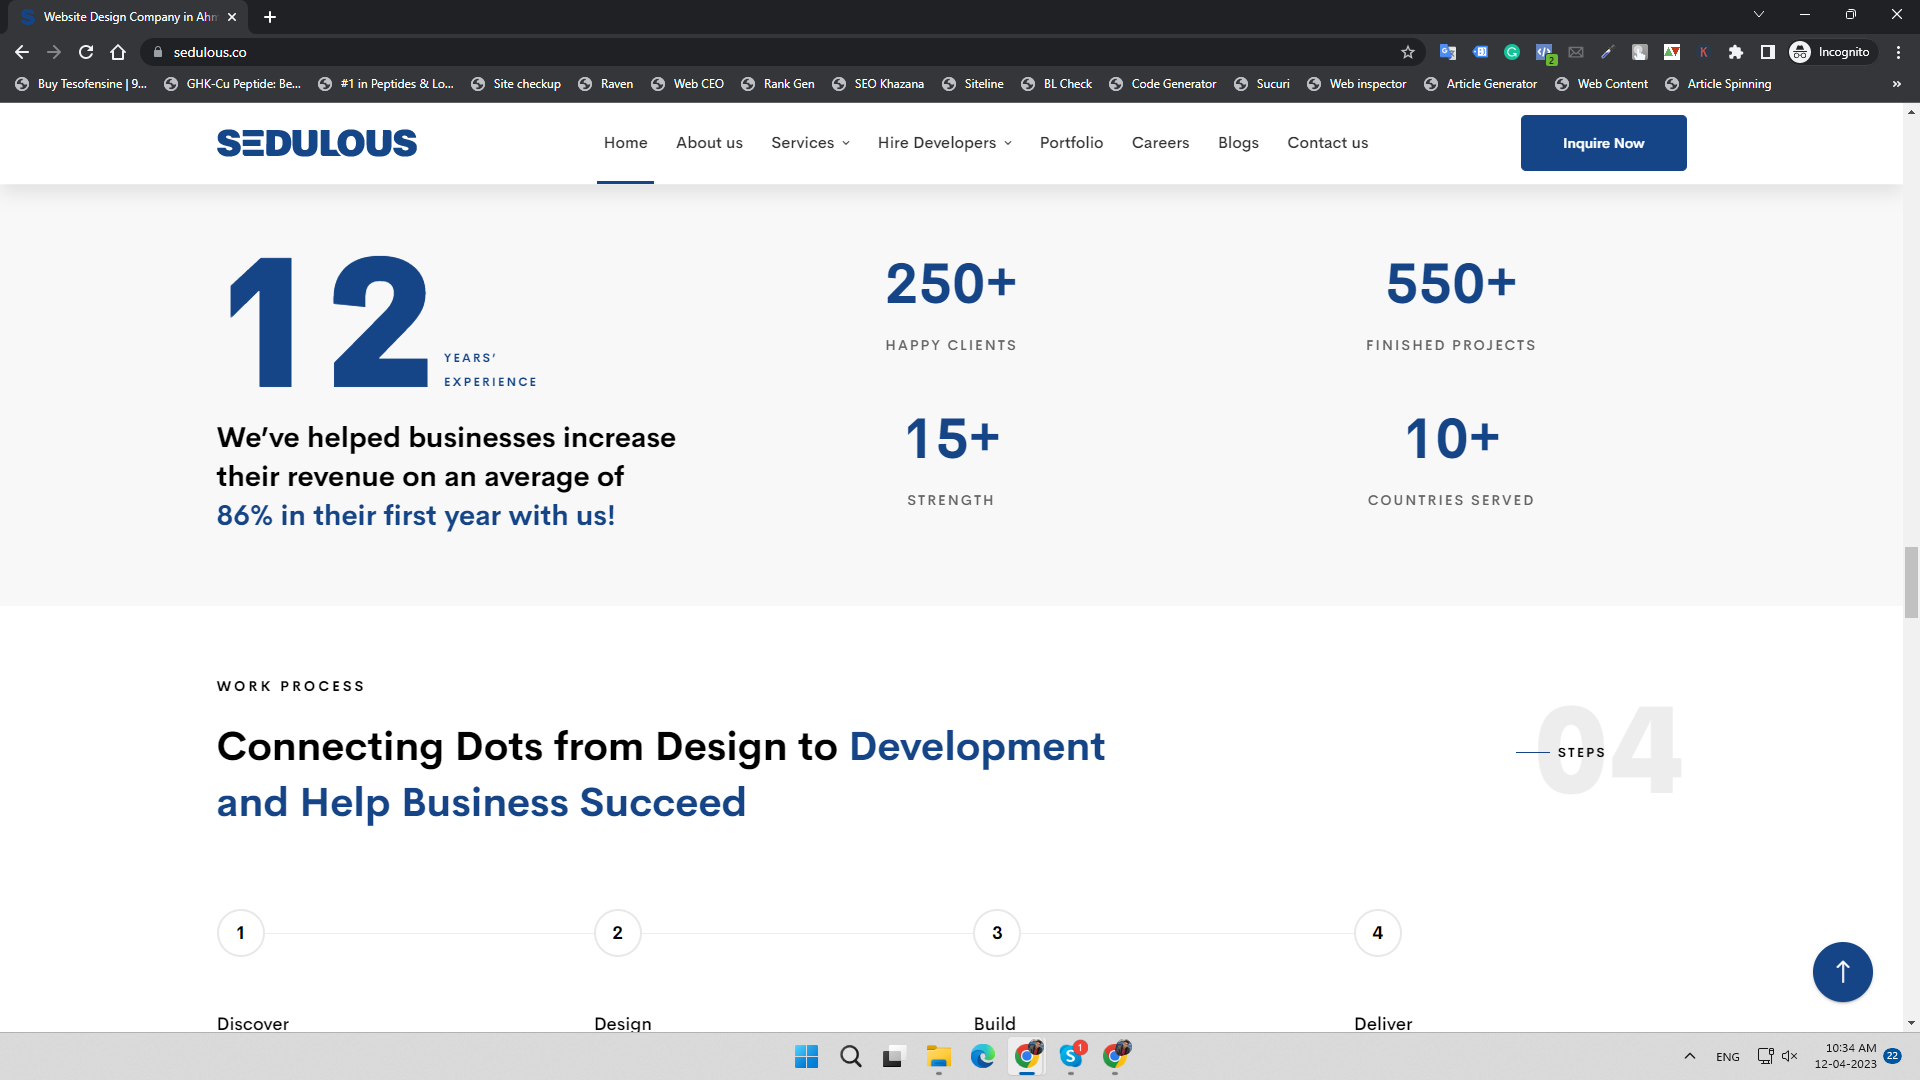Open Task View on the taskbar

[x=894, y=1056]
